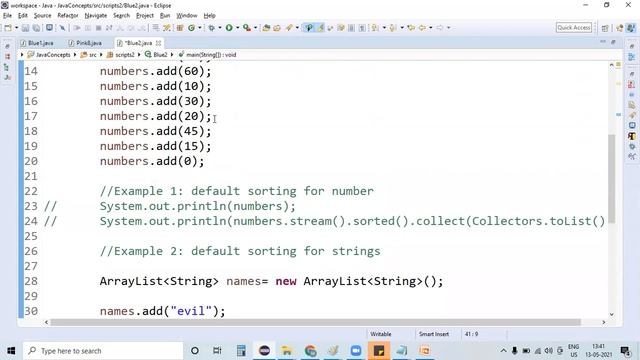This screenshot has width=640, height=360.
Task: Open the Refactor menu
Action: [x=68, y=16]
